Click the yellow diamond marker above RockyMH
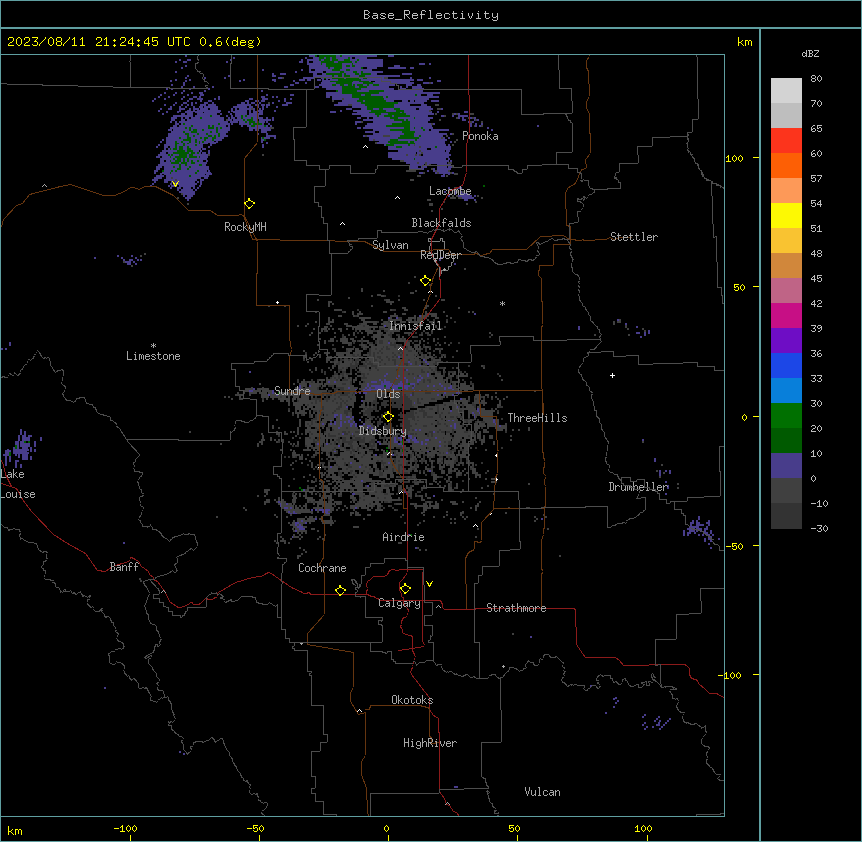The image size is (862, 842). click(250, 204)
